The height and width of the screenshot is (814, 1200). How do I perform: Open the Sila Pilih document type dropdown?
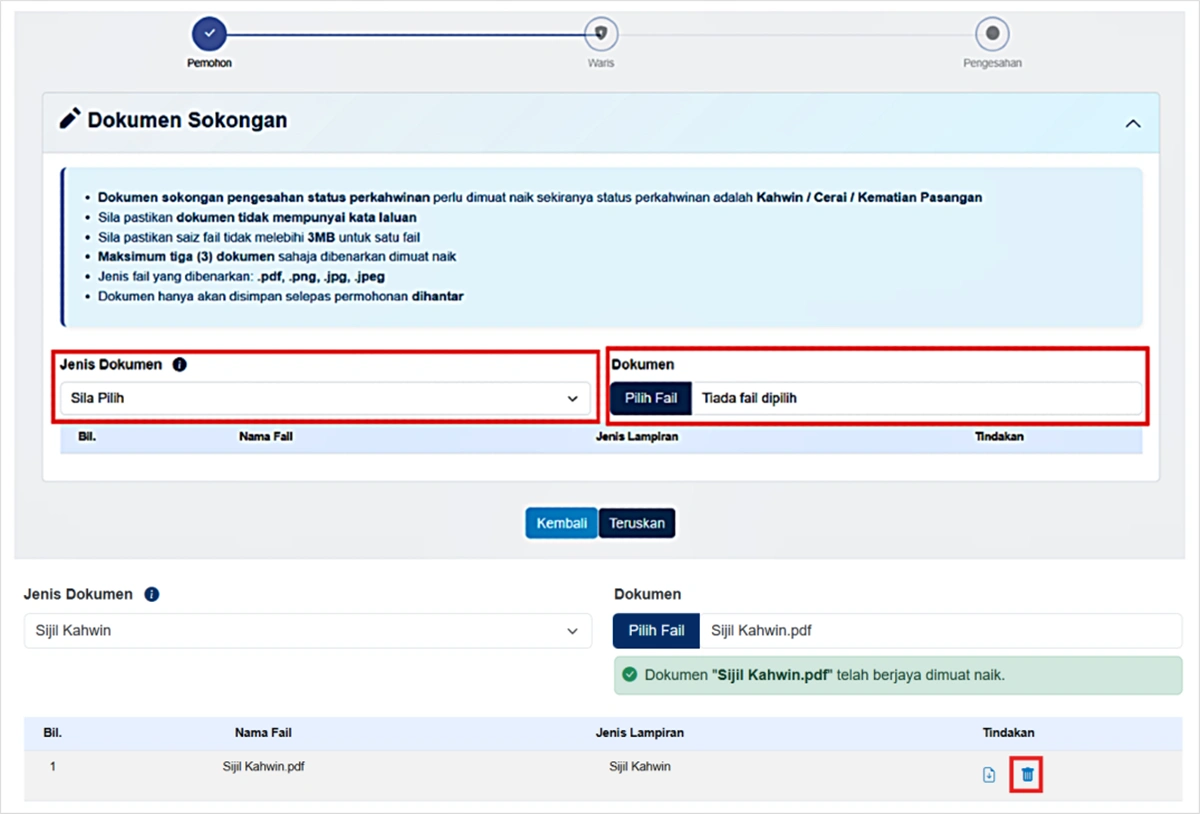(325, 398)
